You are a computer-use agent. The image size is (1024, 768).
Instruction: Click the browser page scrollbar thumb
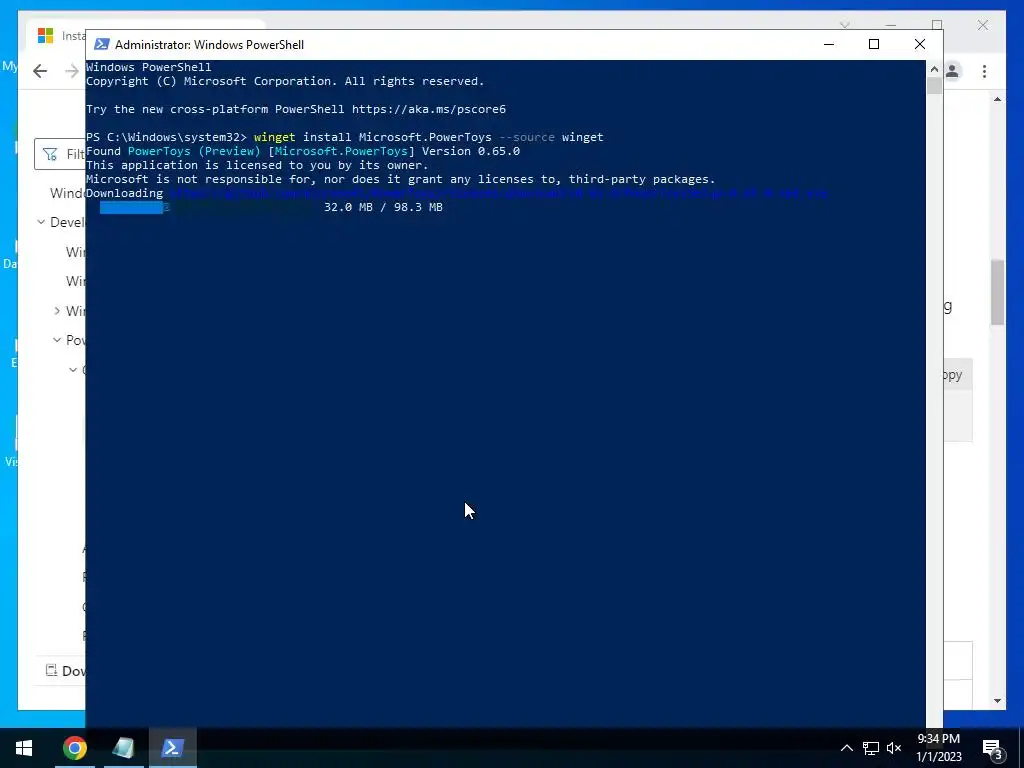[997, 292]
